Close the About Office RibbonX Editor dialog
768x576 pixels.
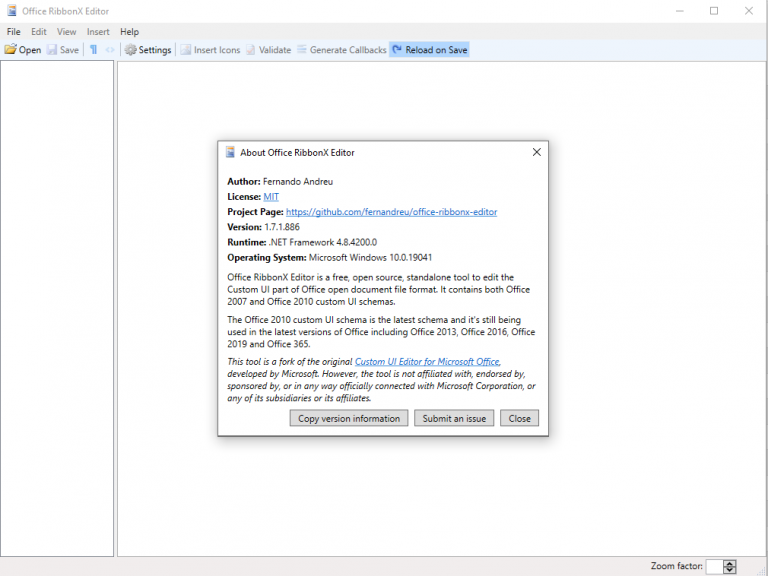pyautogui.click(x=537, y=152)
